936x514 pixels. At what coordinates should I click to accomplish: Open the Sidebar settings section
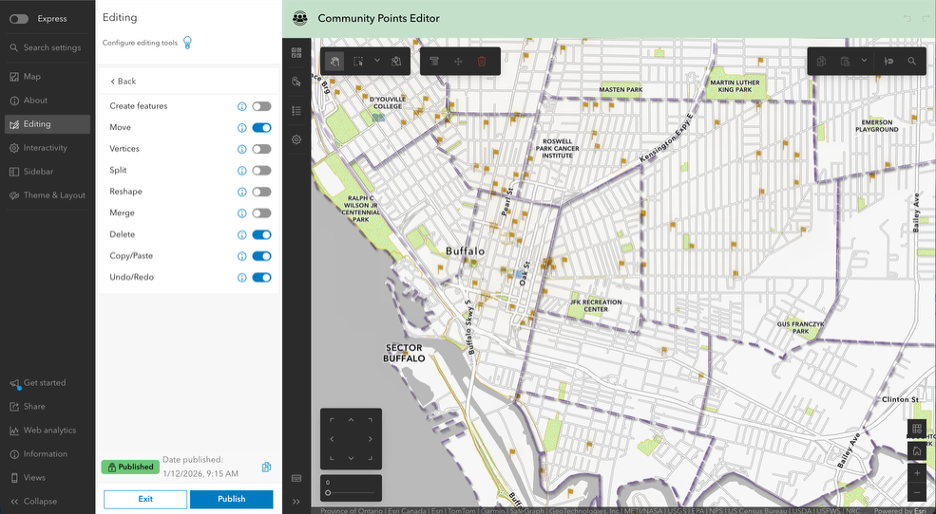(x=47, y=171)
